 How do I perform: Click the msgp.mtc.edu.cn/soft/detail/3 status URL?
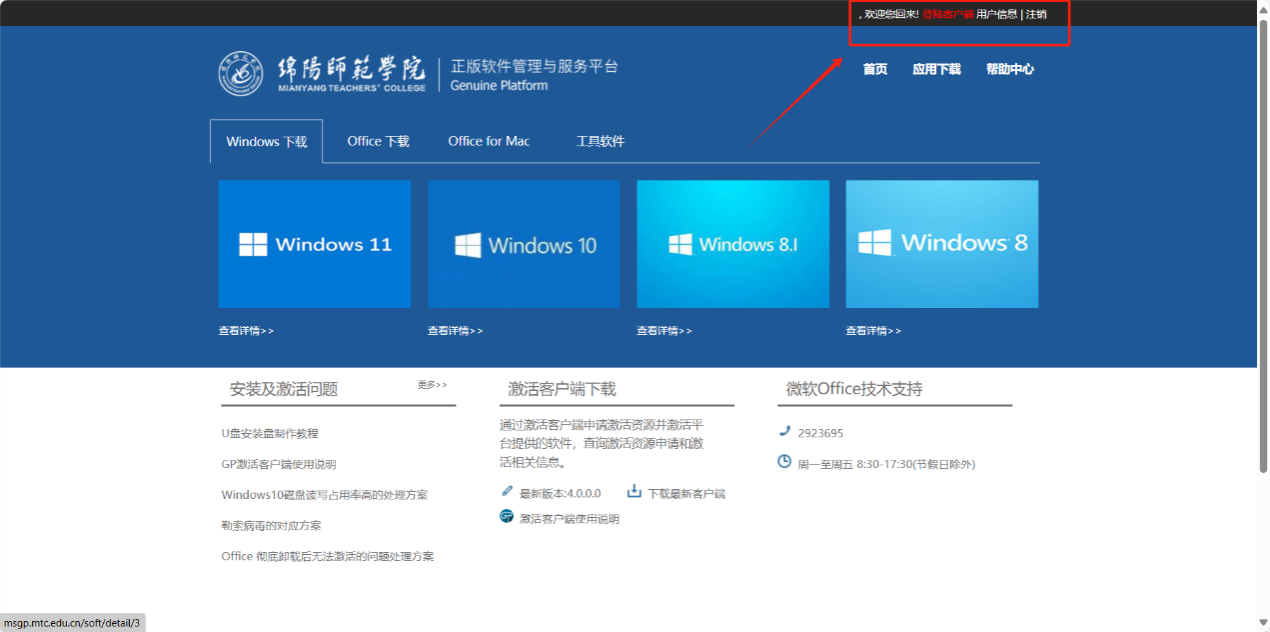pyautogui.click(x=72, y=623)
